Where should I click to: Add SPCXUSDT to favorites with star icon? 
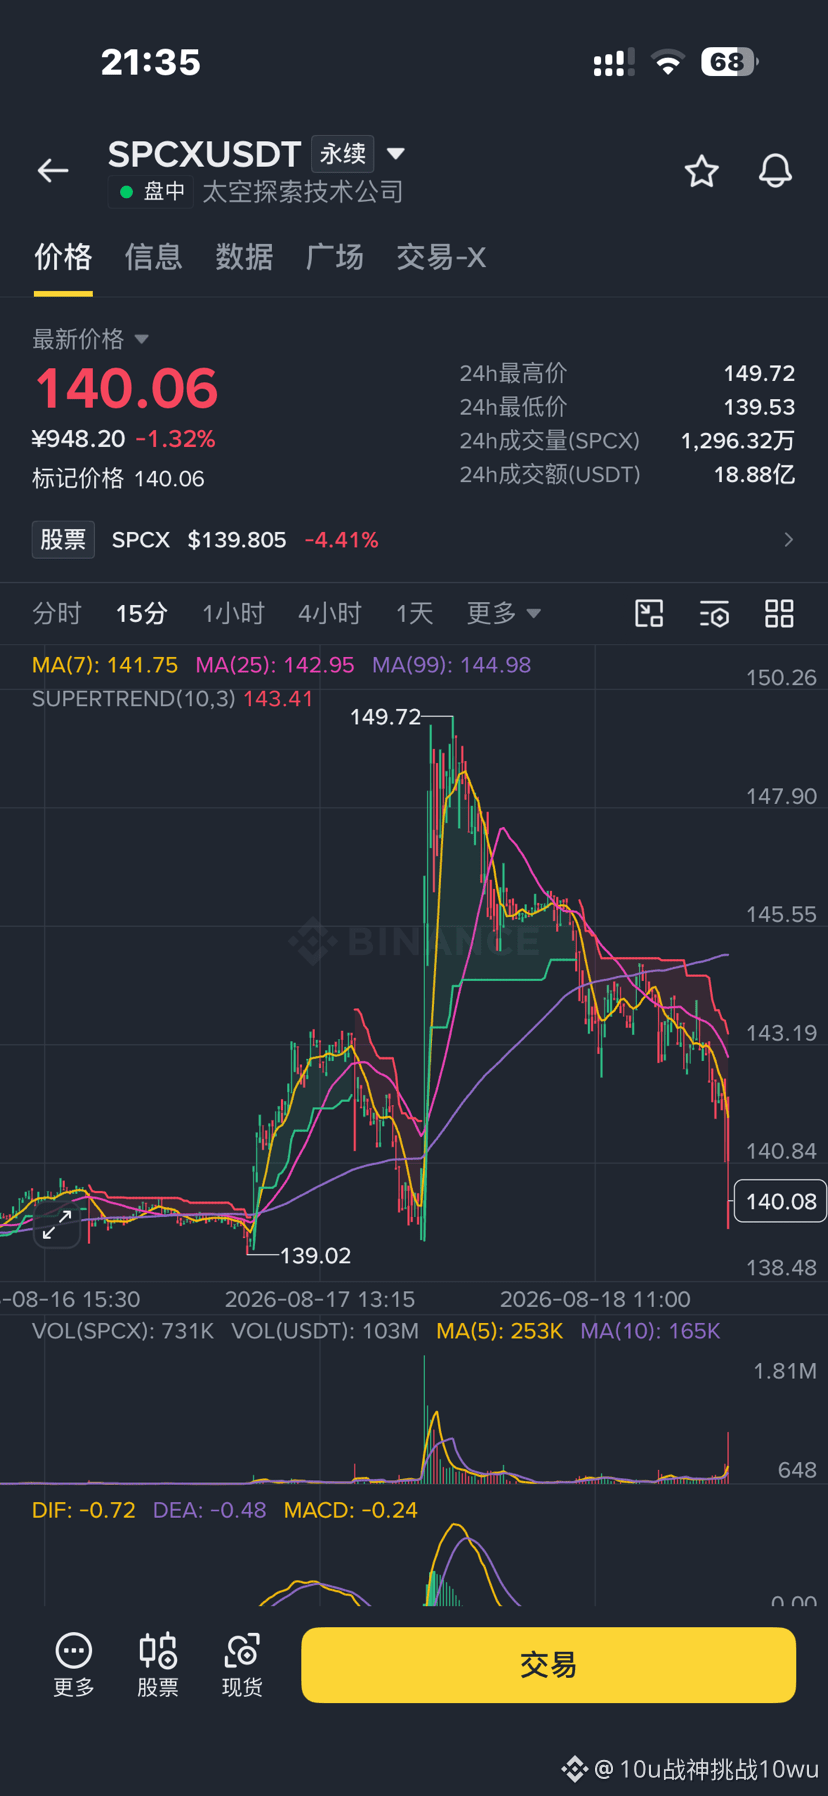coord(702,171)
